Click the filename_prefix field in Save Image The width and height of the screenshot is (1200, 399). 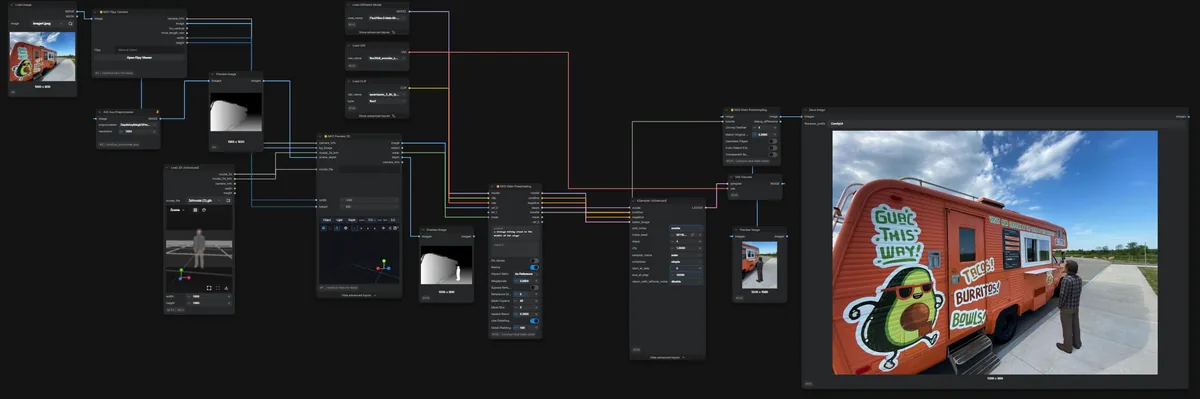tap(996, 123)
